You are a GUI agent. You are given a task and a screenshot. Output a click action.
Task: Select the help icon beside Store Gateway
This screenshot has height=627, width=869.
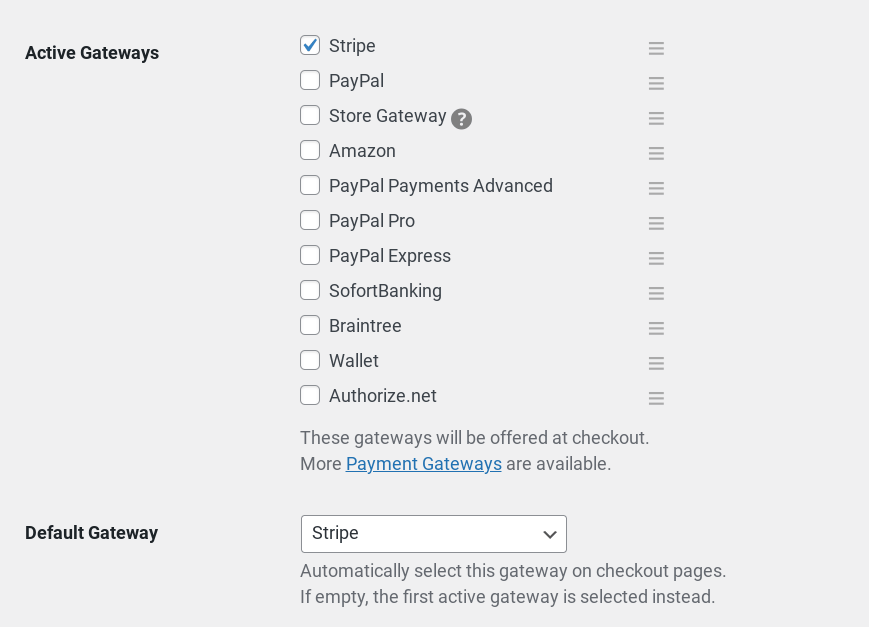(x=461, y=118)
